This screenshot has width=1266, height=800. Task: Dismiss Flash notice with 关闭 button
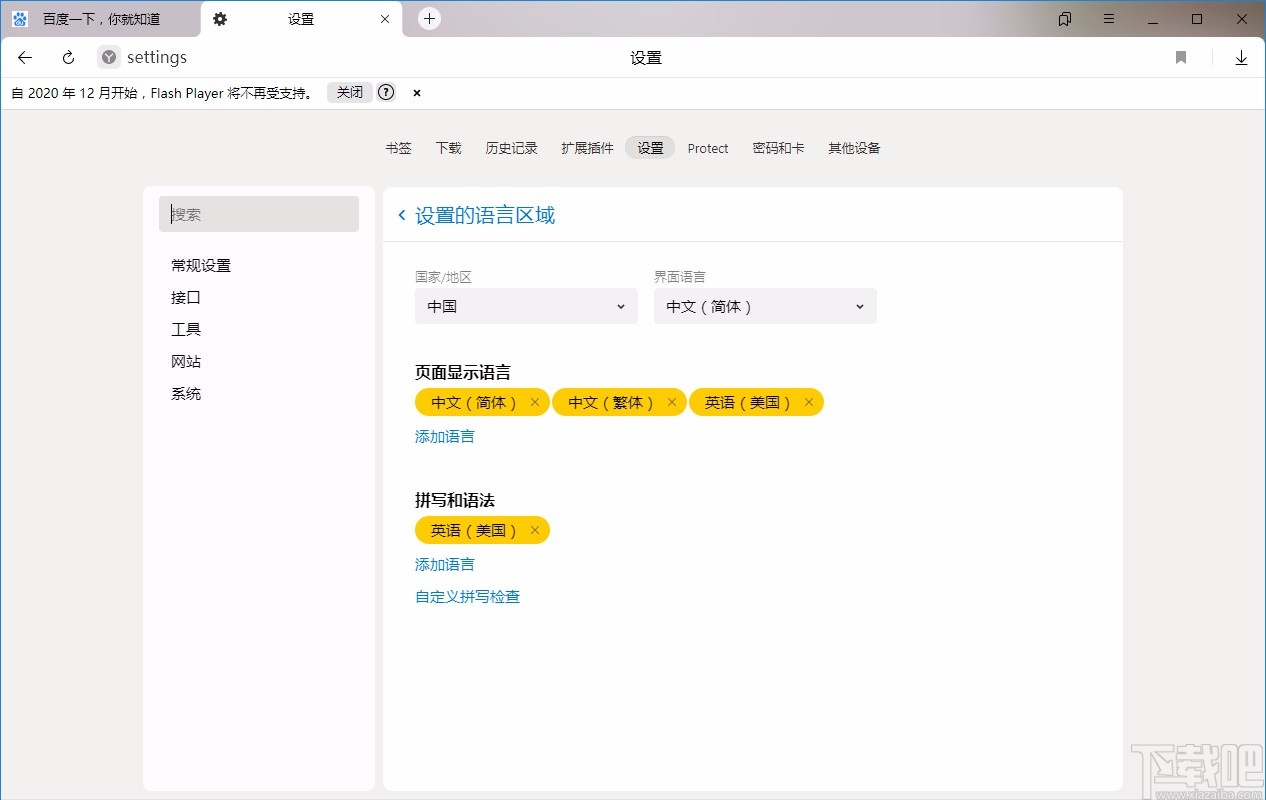coord(348,92)
